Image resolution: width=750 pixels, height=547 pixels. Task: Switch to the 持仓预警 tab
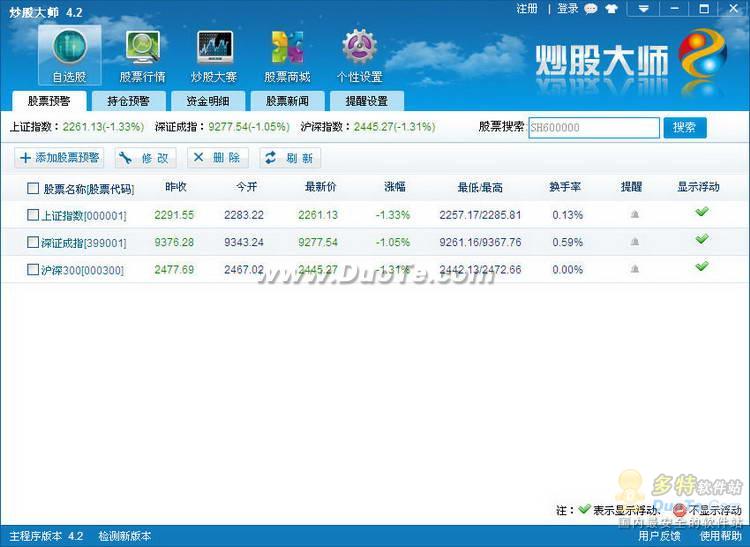(x=128, y=101)
